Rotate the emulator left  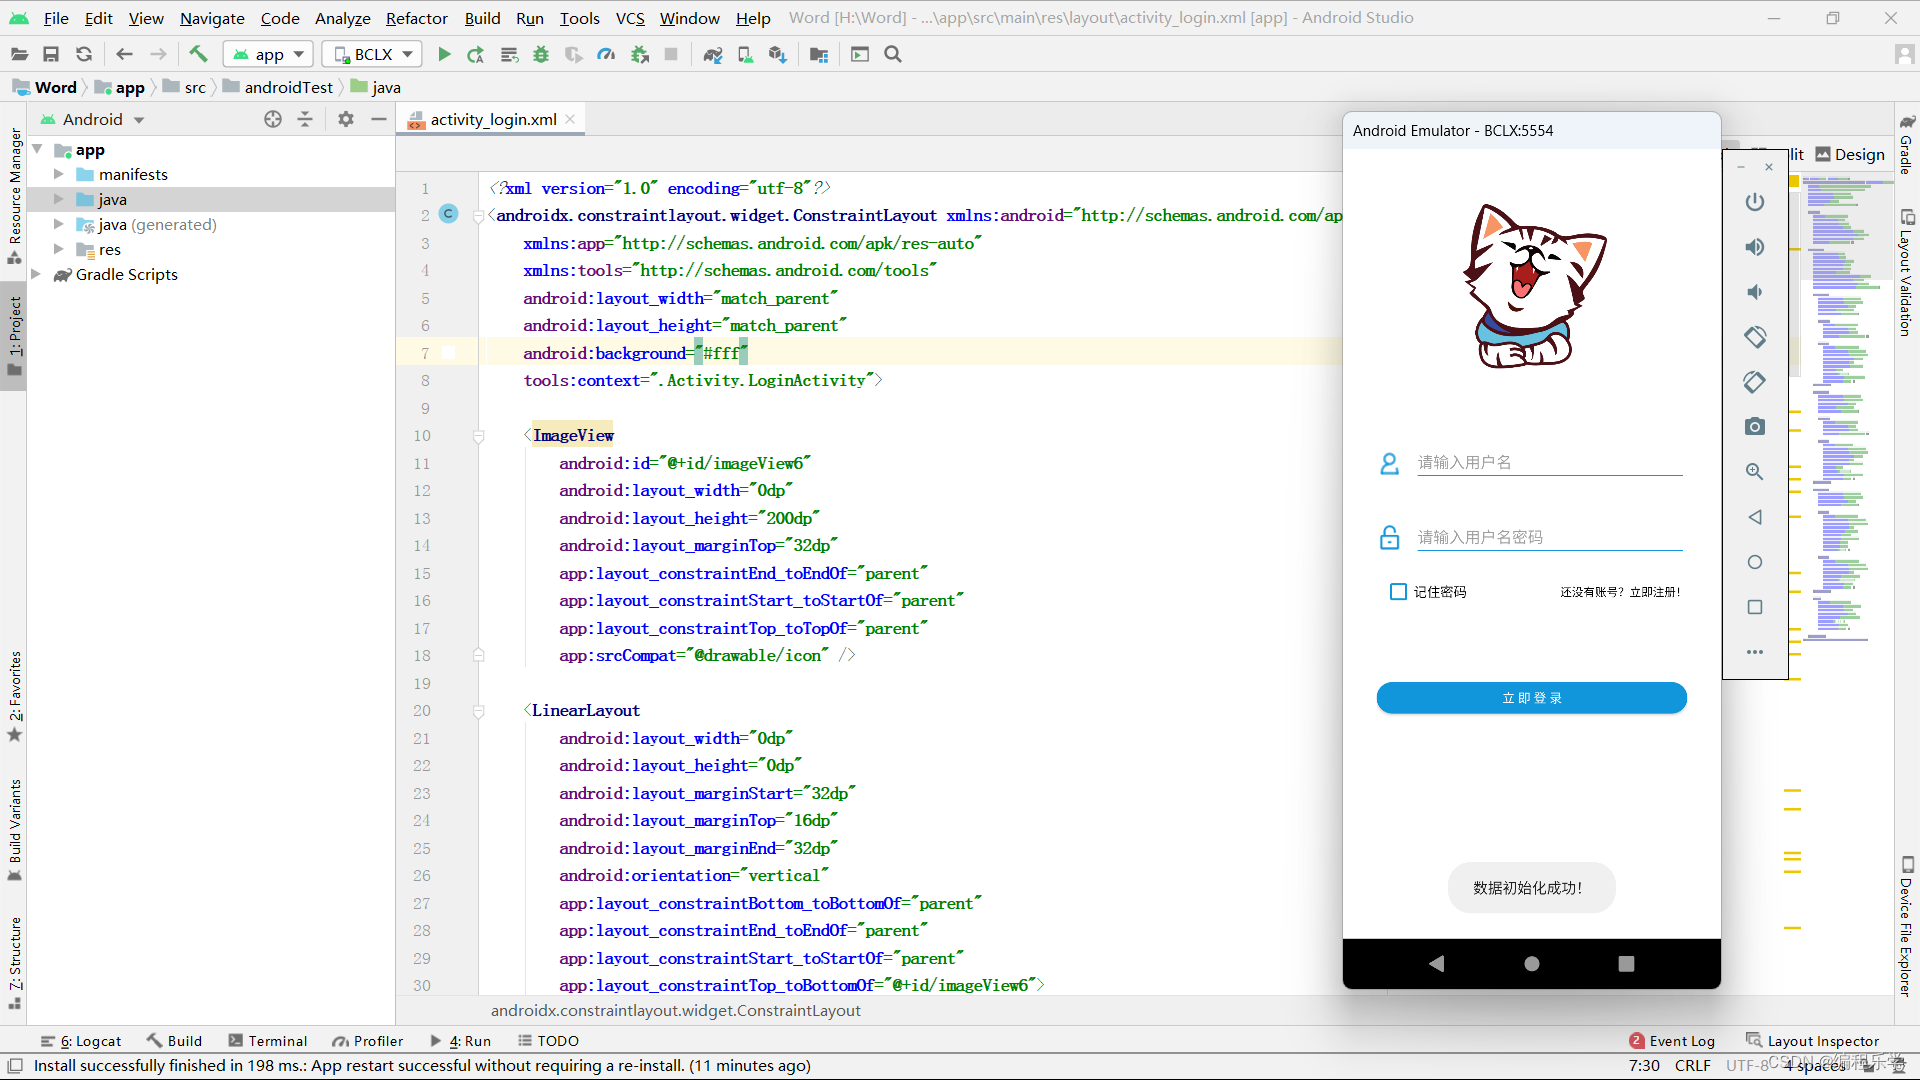point(1754,337)
